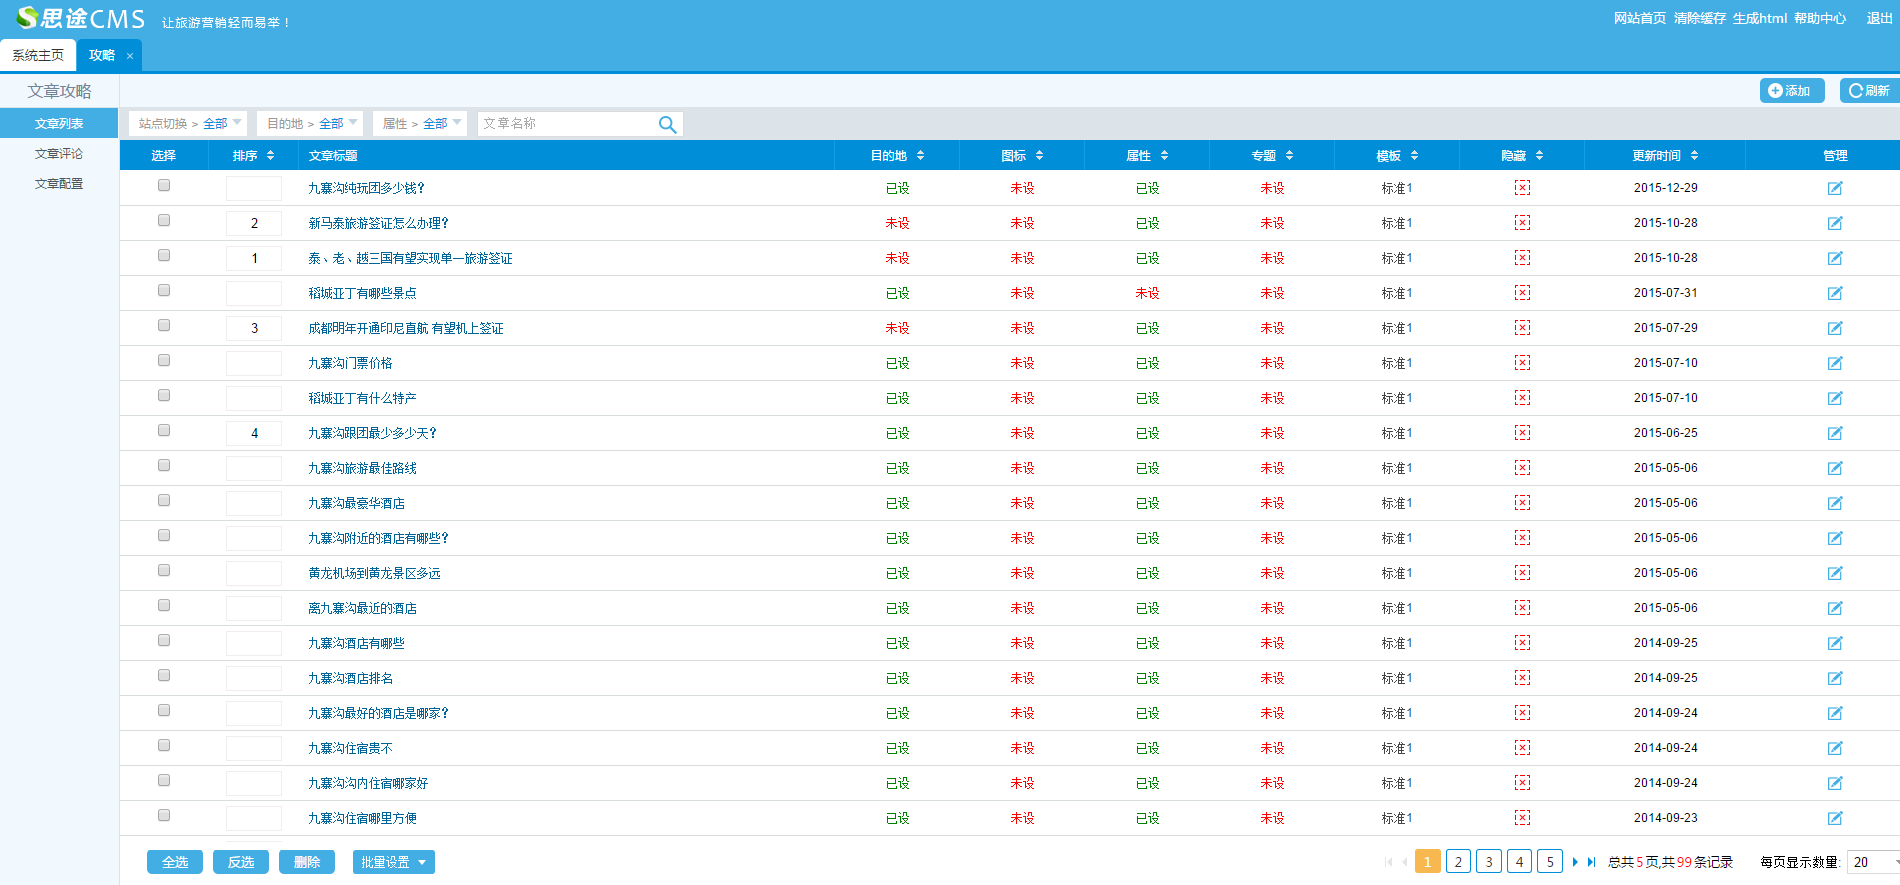Toggle the hidden icon for 九寨沟门票价格
Image resolution: width=1900 pixels, height=885 pixels.
tap(1521, 363)
